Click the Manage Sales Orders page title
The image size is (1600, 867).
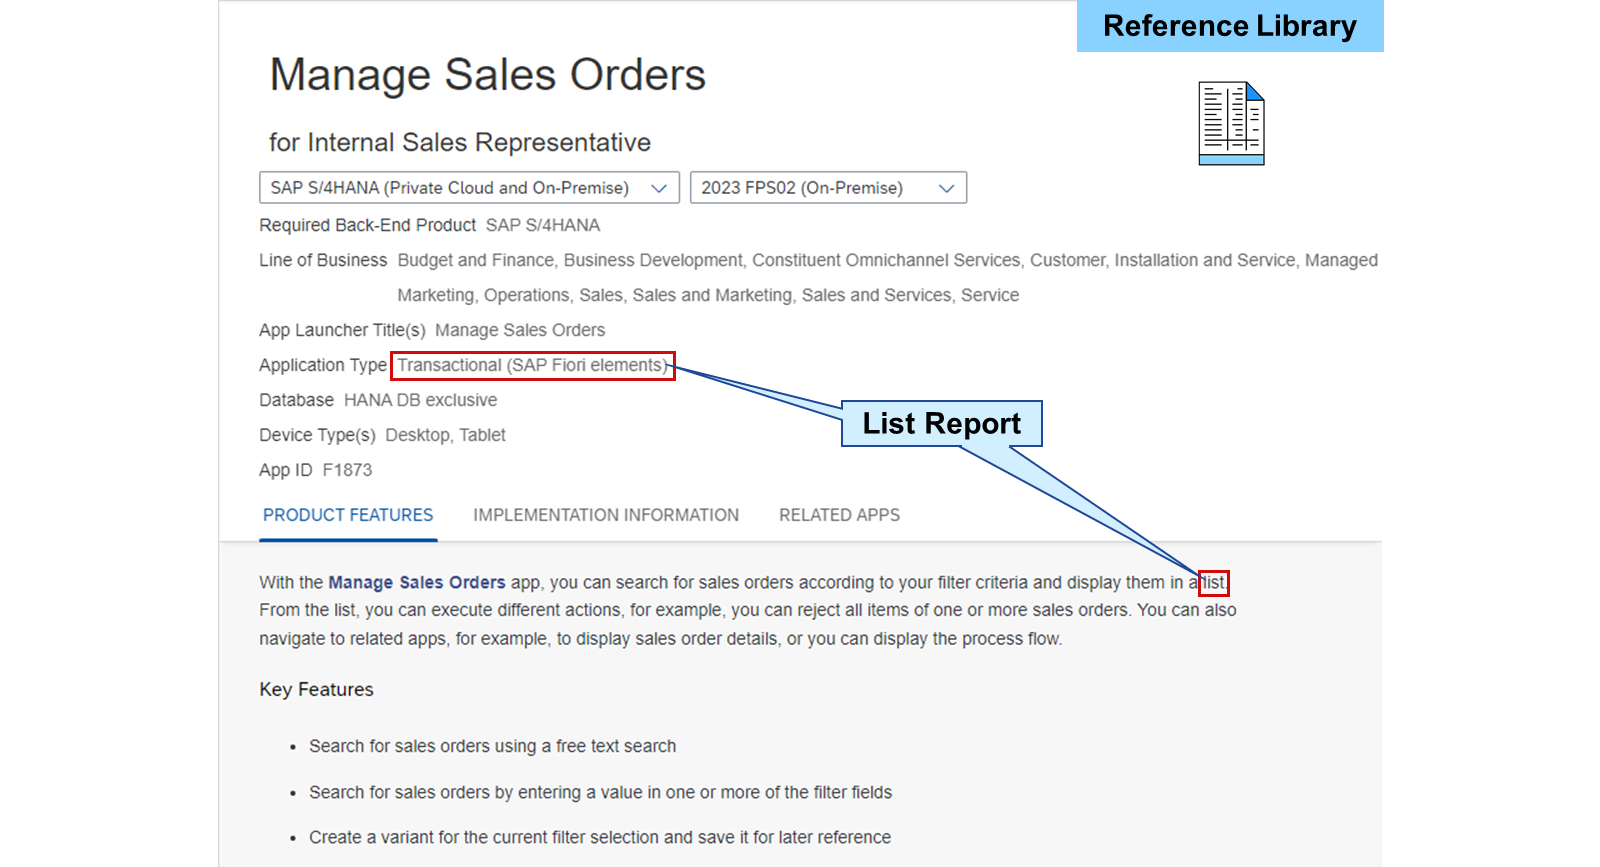(488, 75)
